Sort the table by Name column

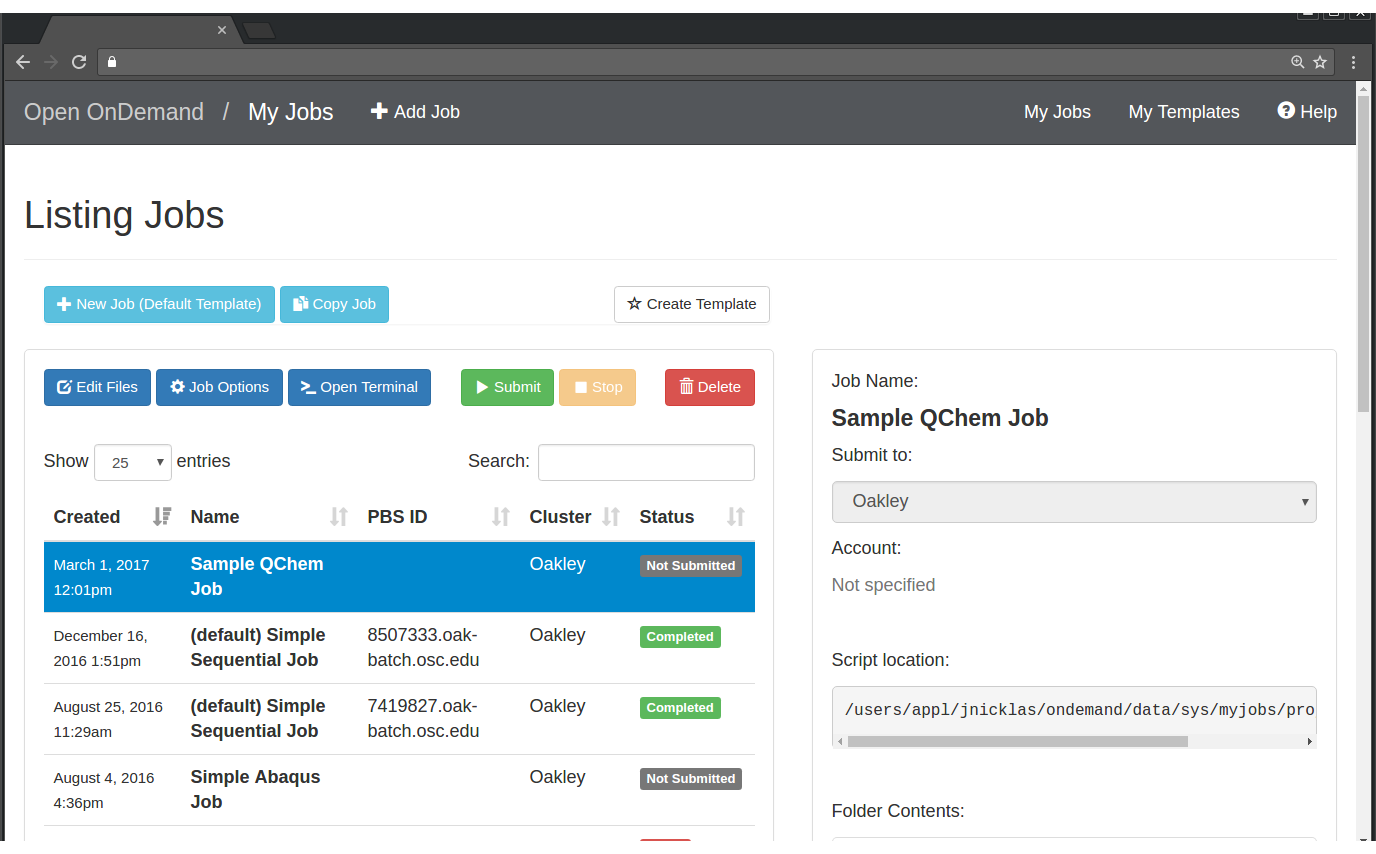tap(269, 517)
